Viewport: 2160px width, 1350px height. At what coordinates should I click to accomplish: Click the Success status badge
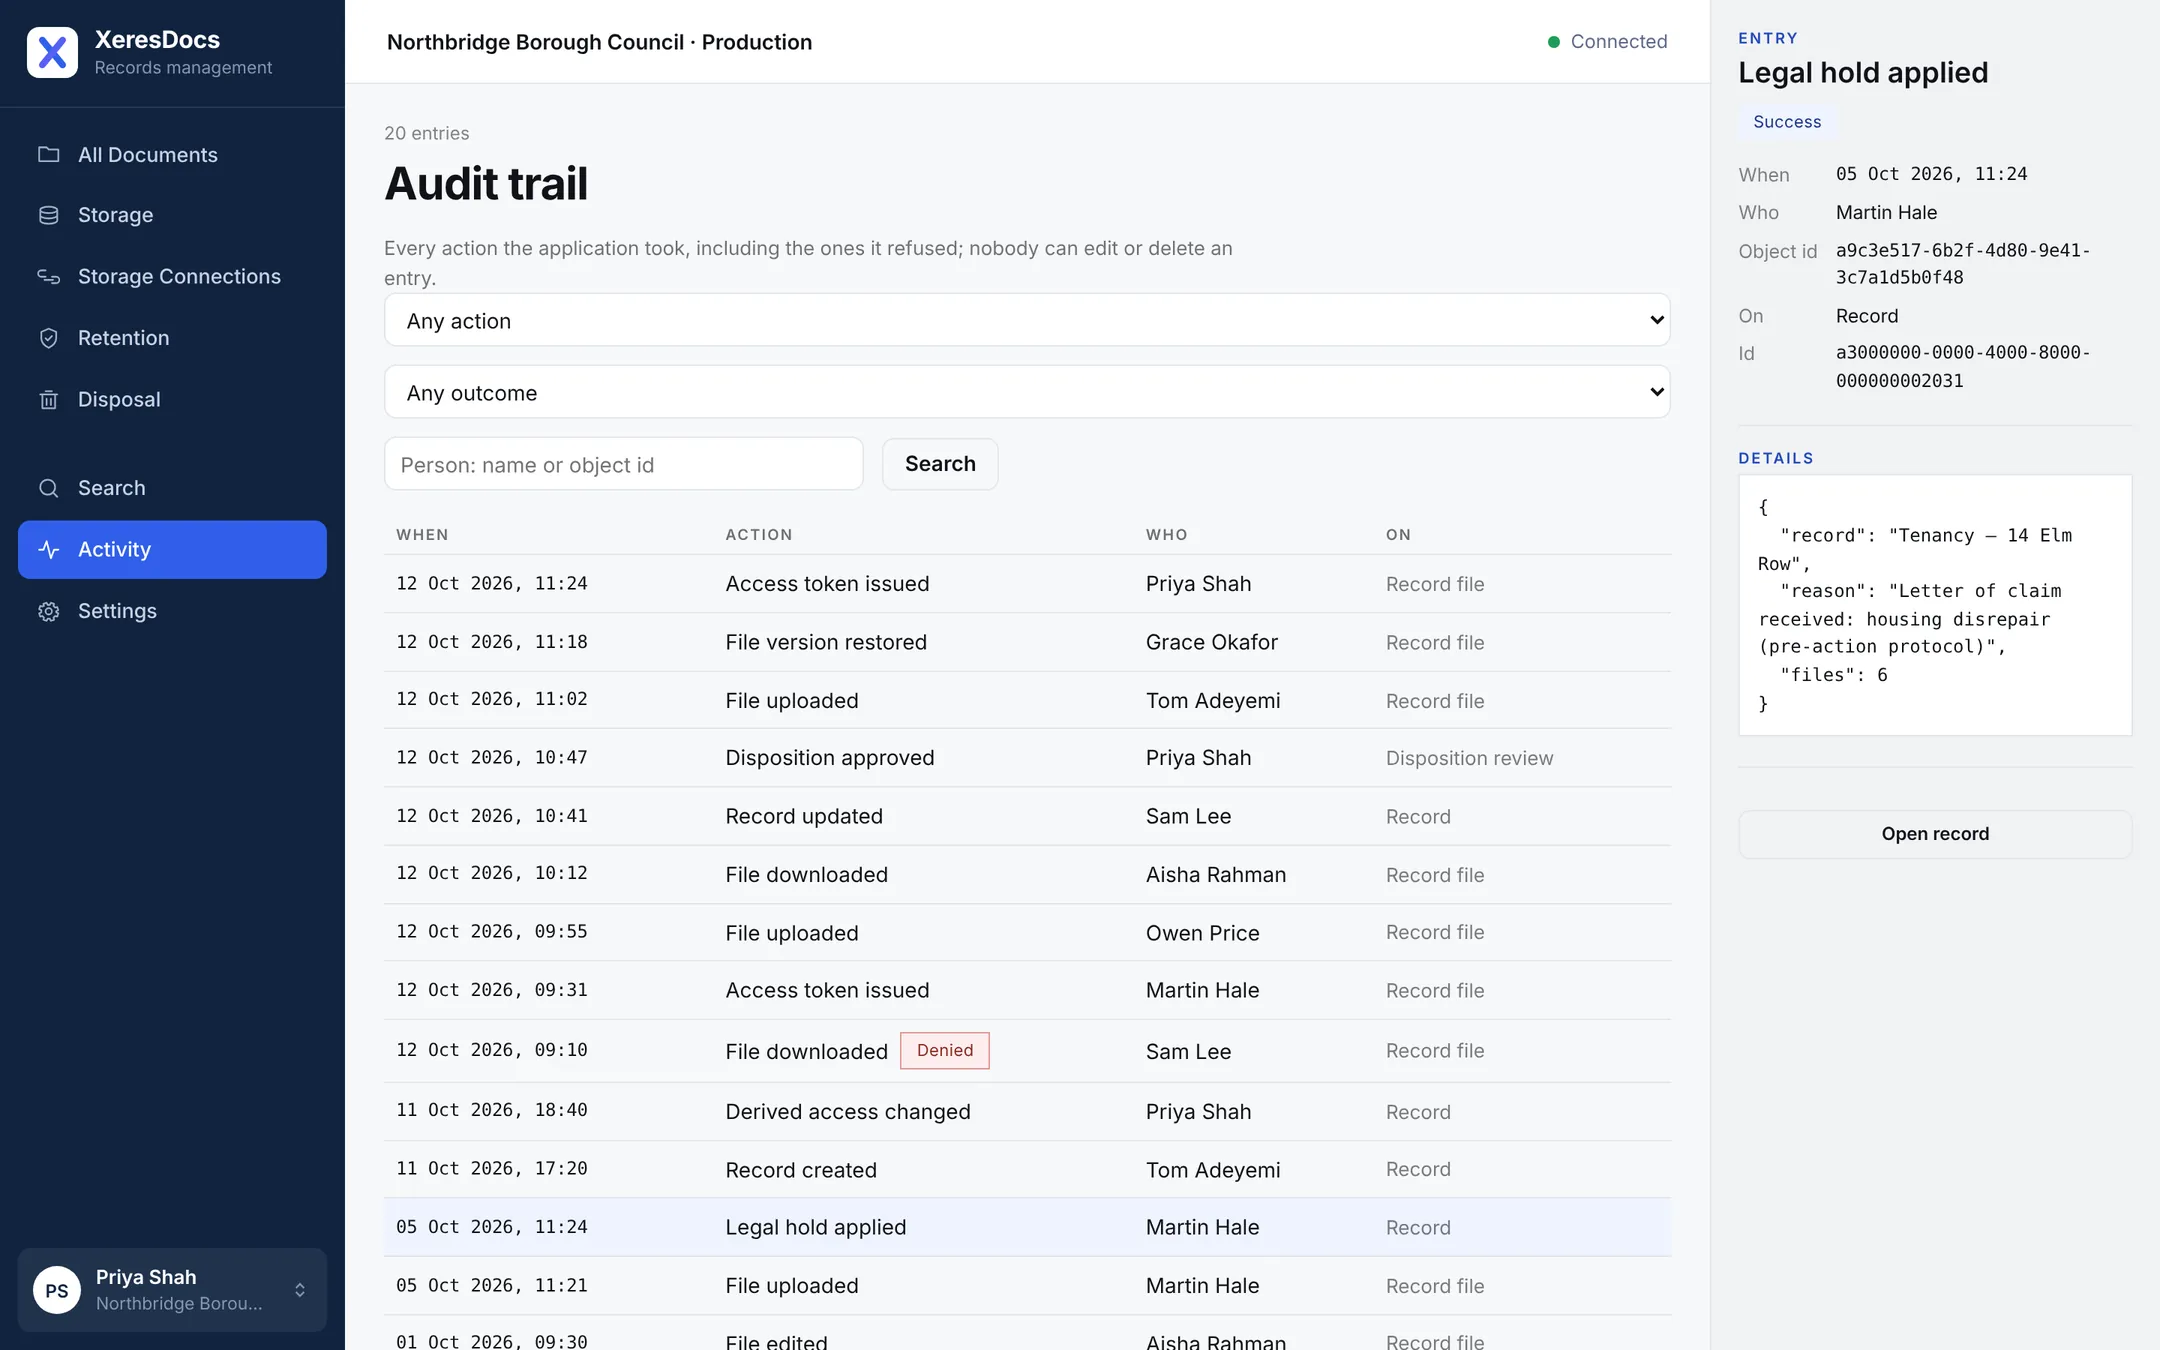[x=1787, y=122]
